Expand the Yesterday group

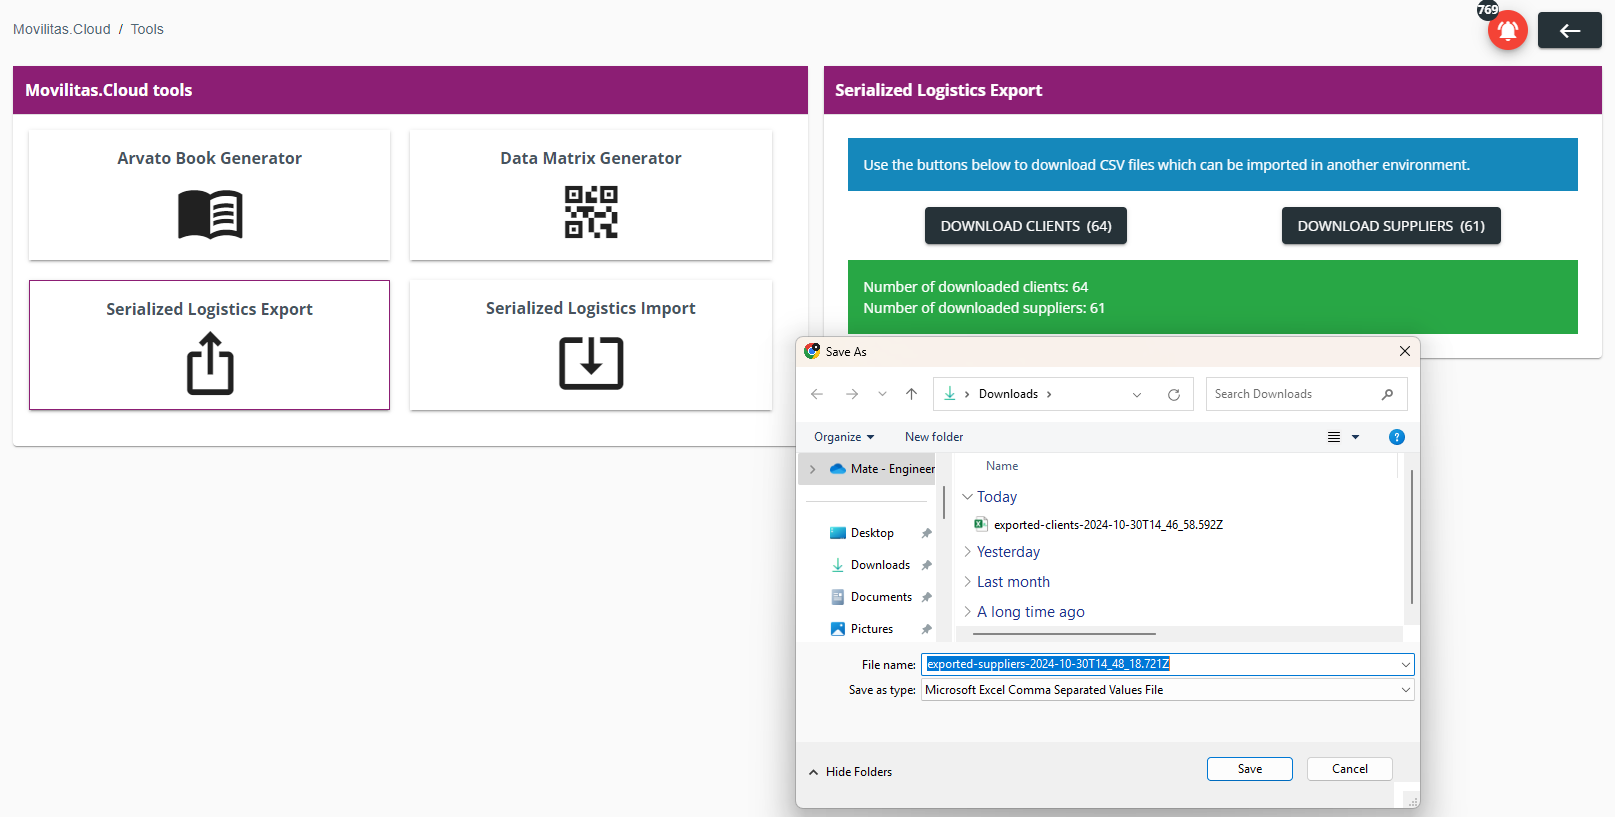click(x=967, y=552)
